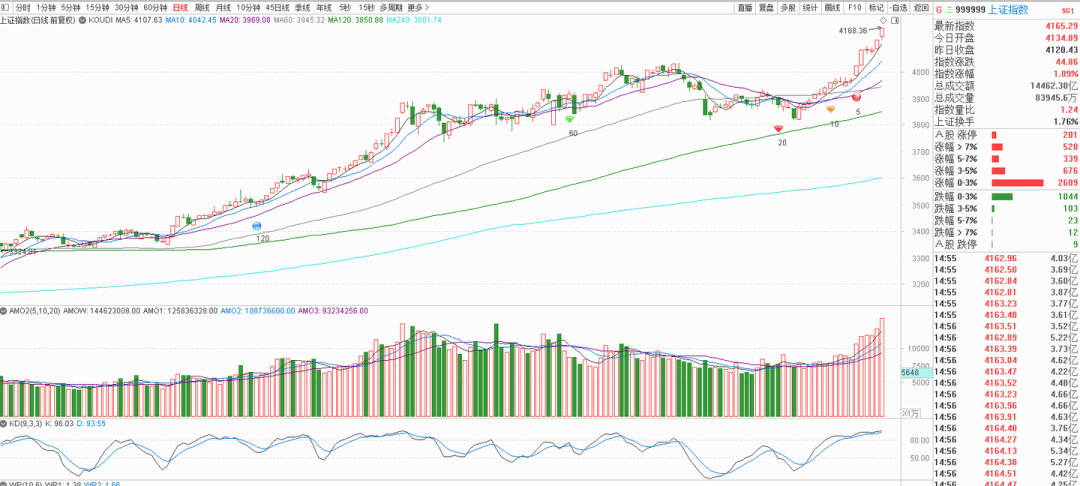Select the 5秒 period
This screenshot has height=486, width=1080.
[x=344, y=8]
